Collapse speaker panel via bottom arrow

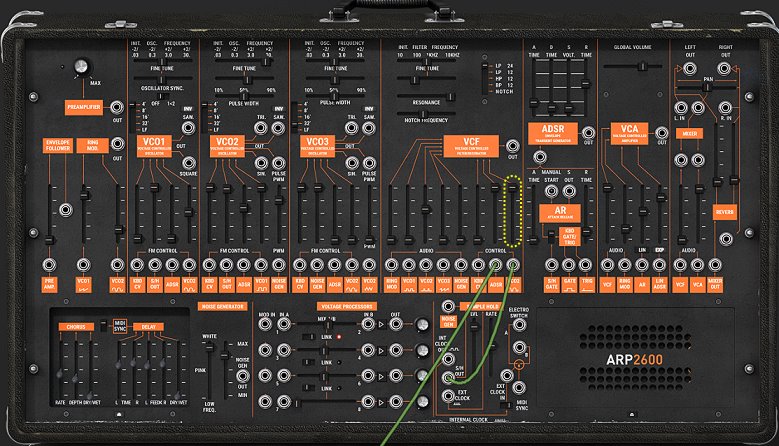632,414
